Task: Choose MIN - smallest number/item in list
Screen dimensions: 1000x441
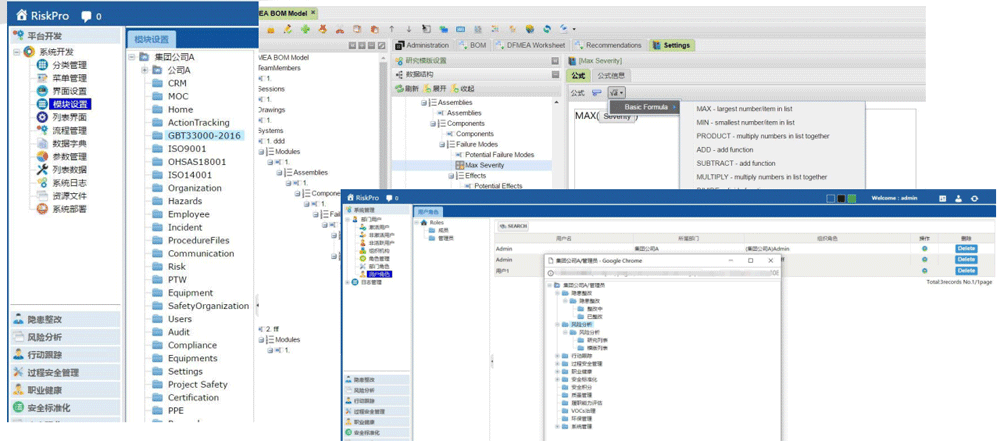Action: 746,123
